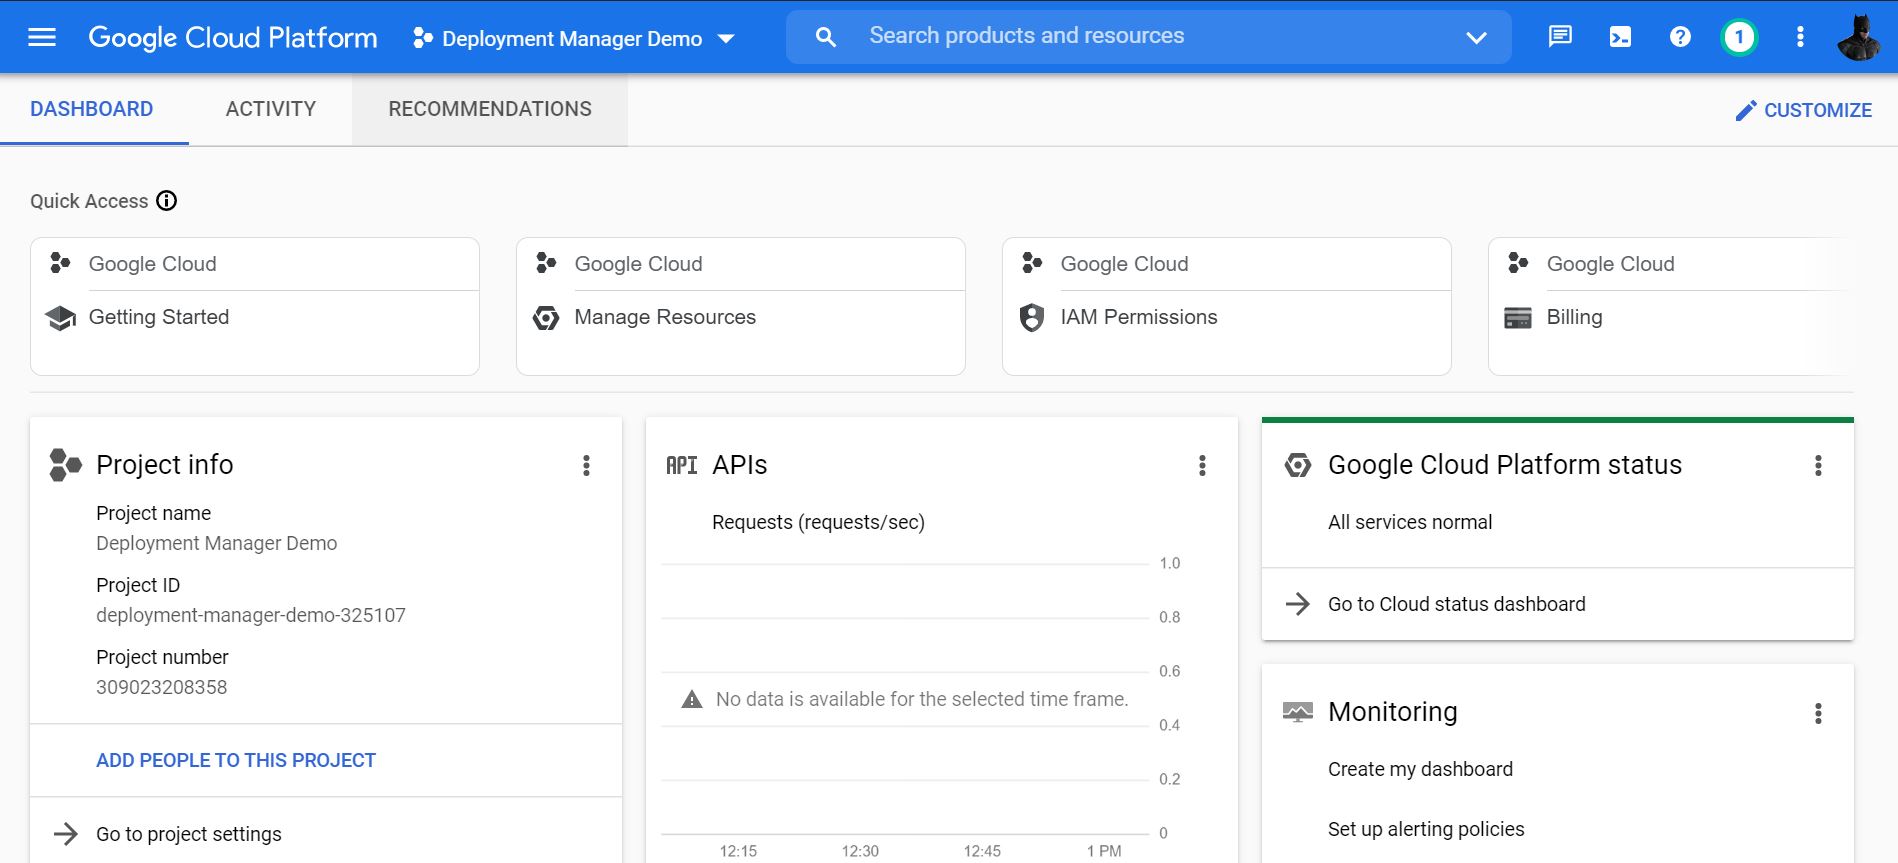Open the hamburger navigation menu
The image size is (1898, 863).
click(42, 37)
